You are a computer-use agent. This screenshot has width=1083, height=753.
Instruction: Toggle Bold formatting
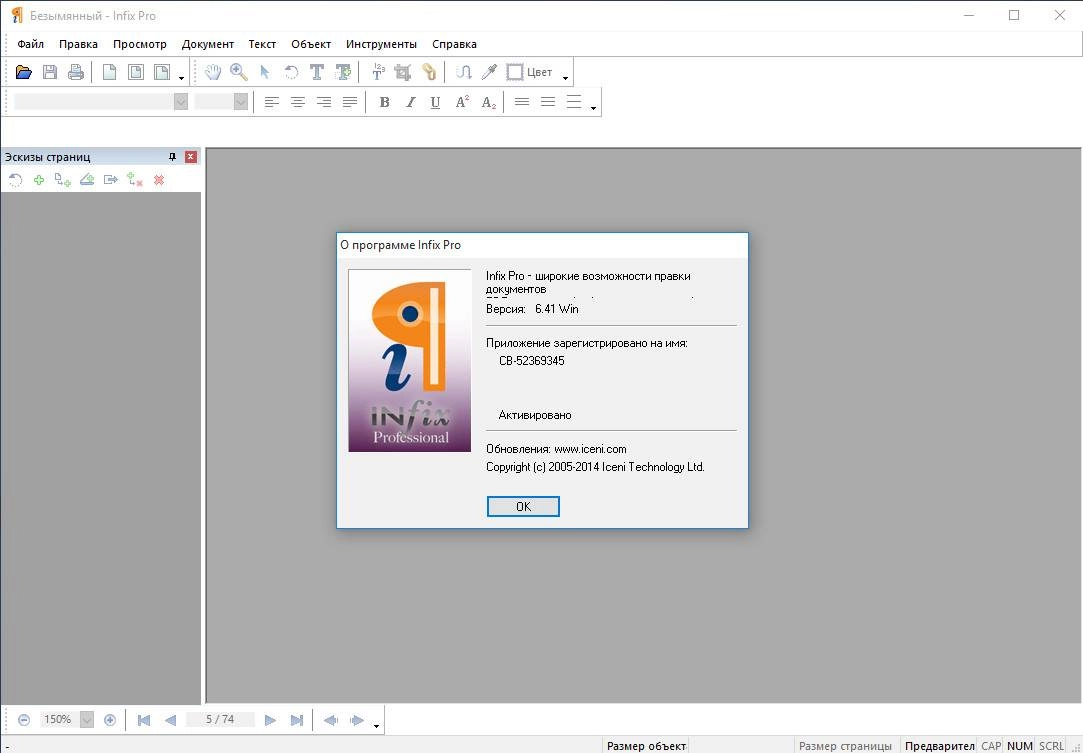[x=385, y=102]
